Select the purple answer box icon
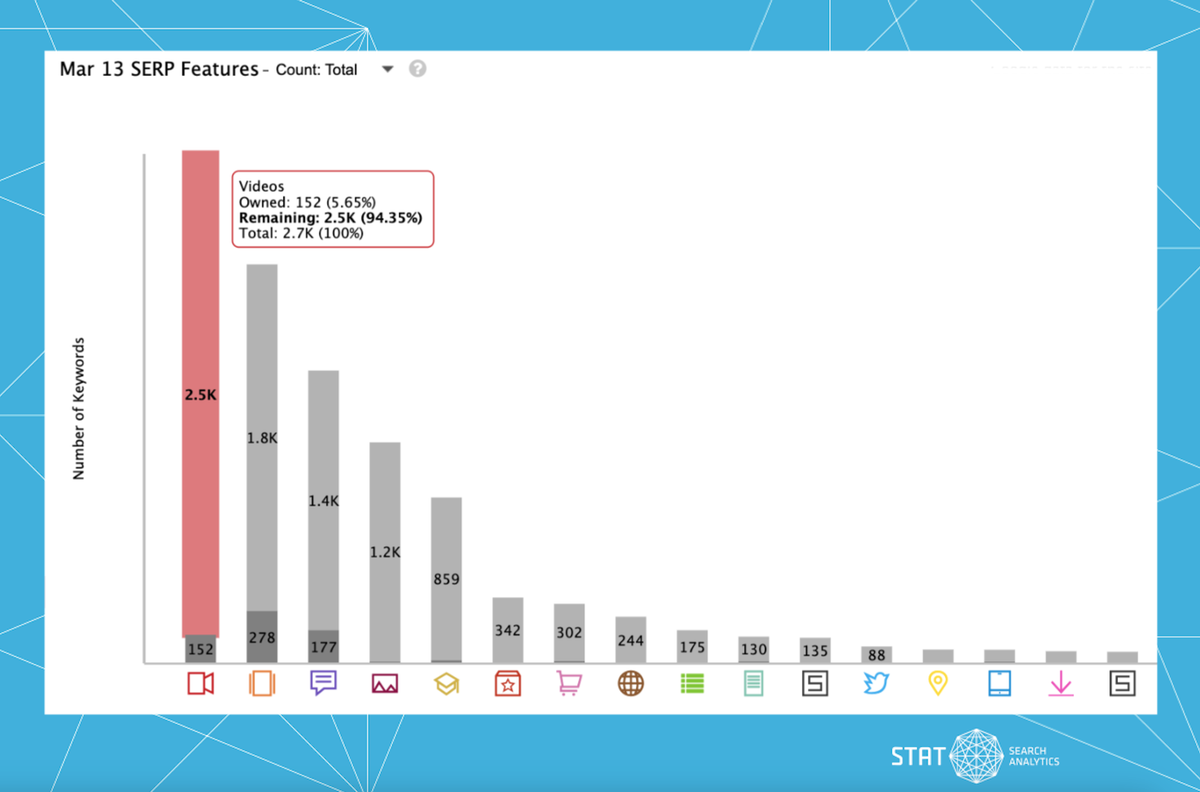 point(323,683)
